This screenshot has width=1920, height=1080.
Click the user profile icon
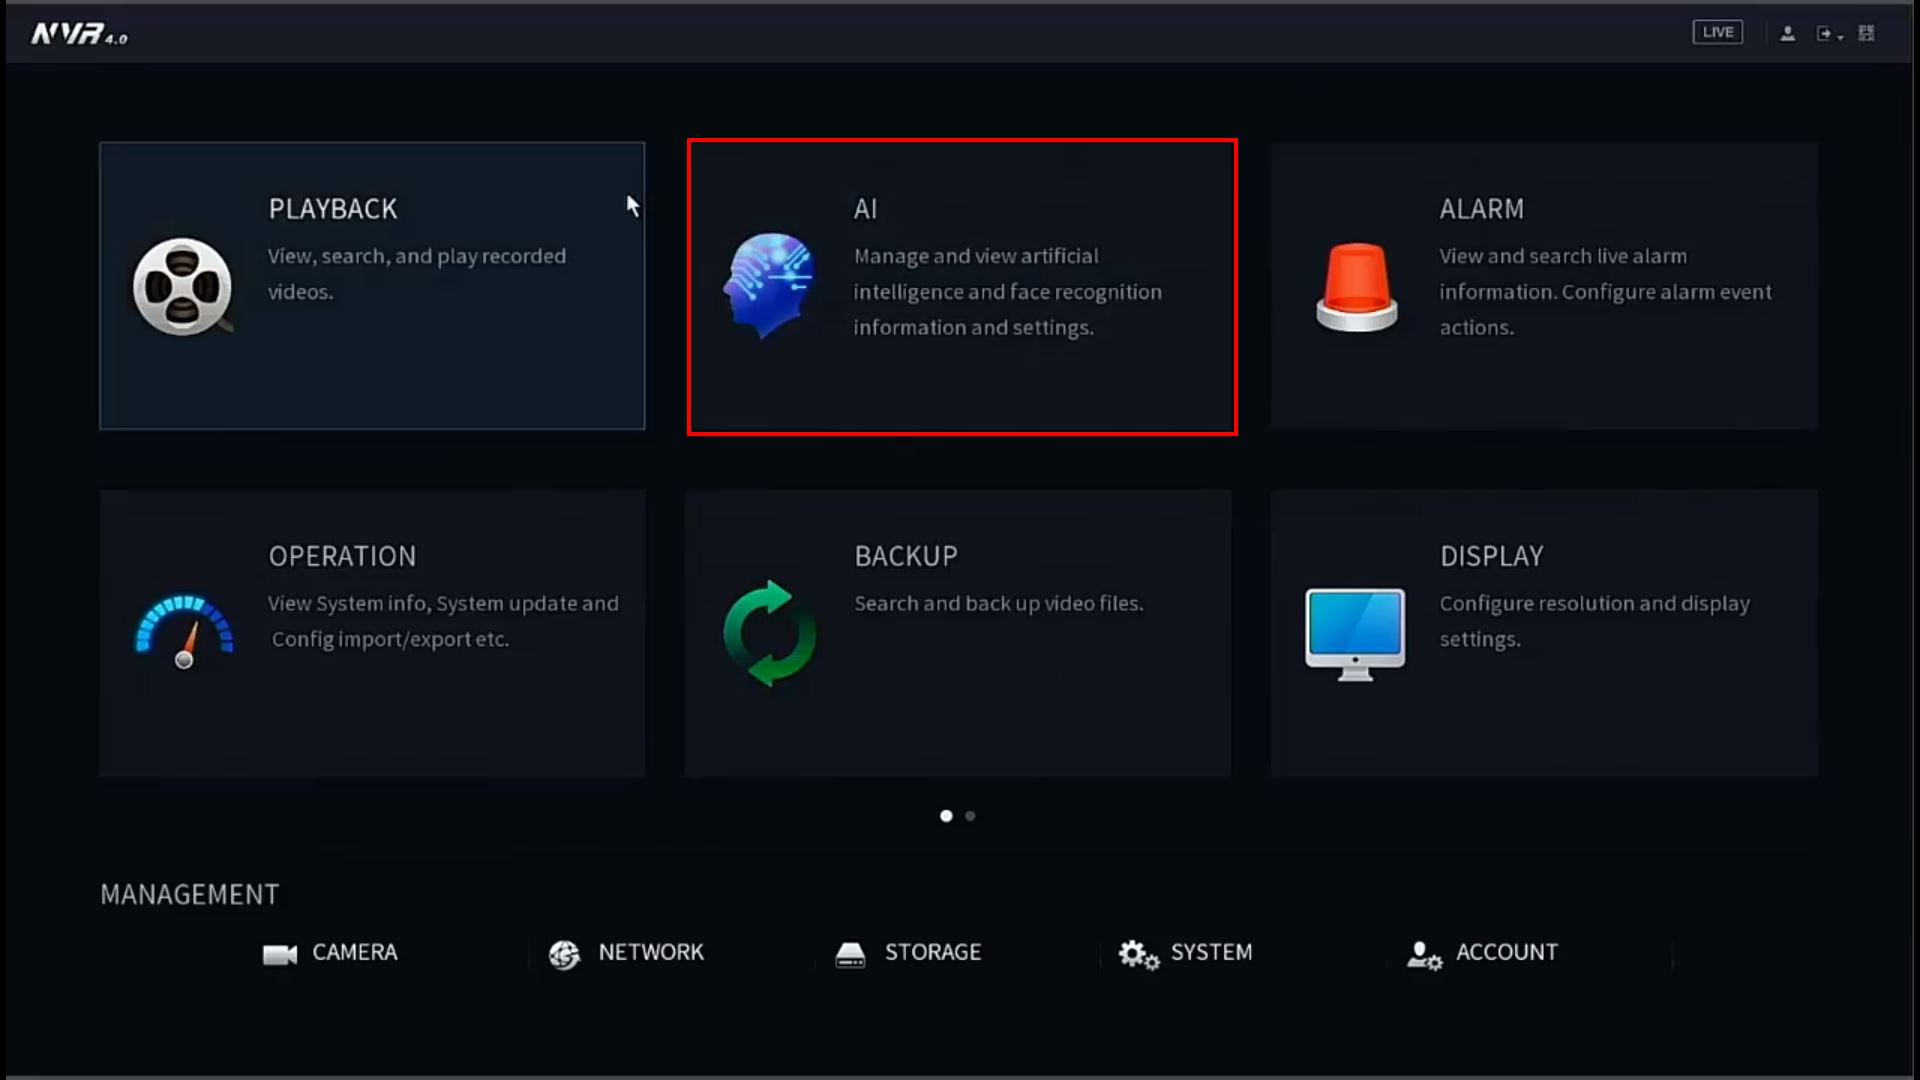(x=1787, y=33)
